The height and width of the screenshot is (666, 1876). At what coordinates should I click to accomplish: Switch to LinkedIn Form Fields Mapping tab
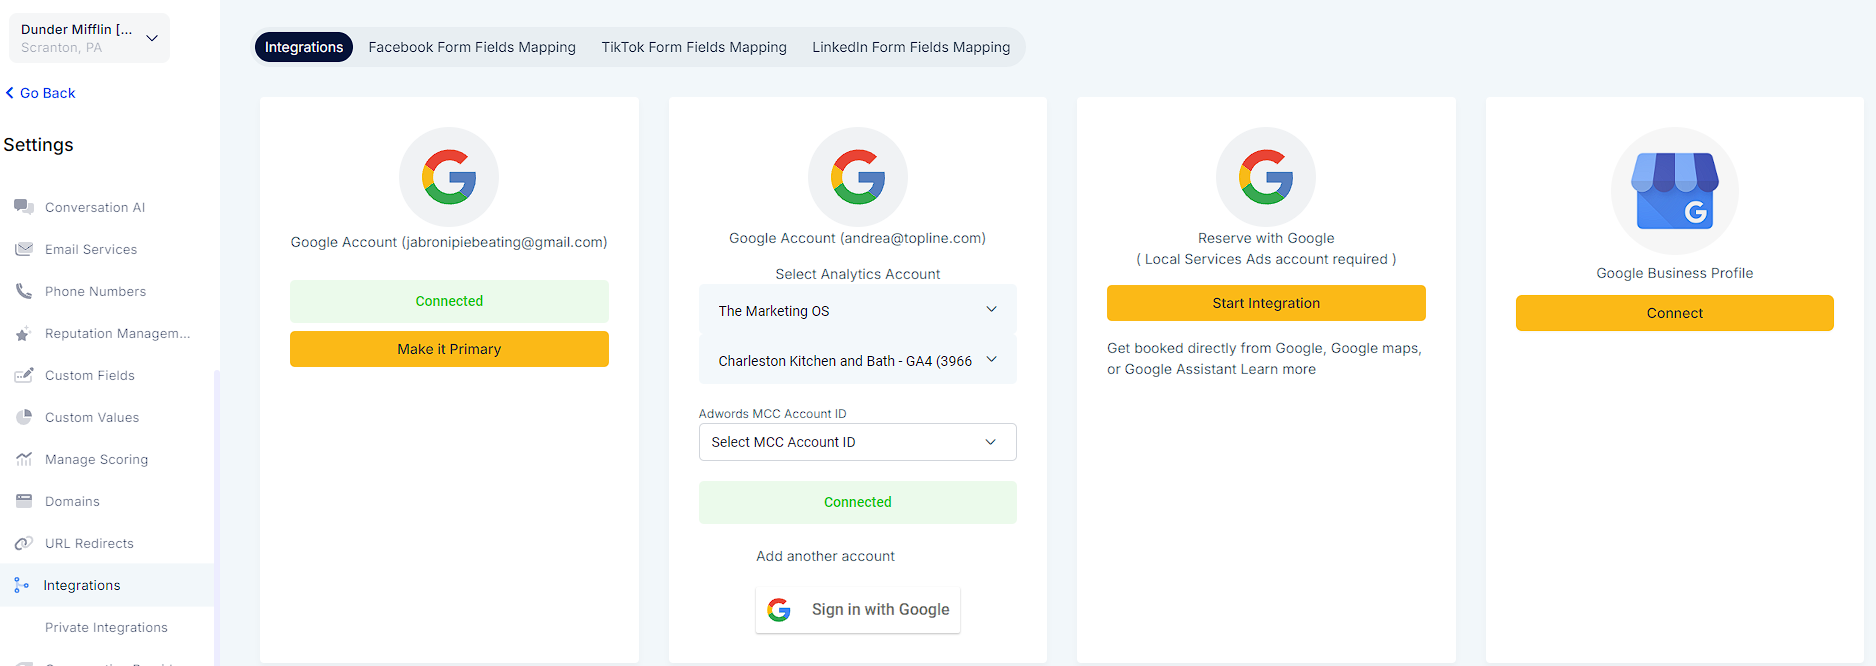911,47
